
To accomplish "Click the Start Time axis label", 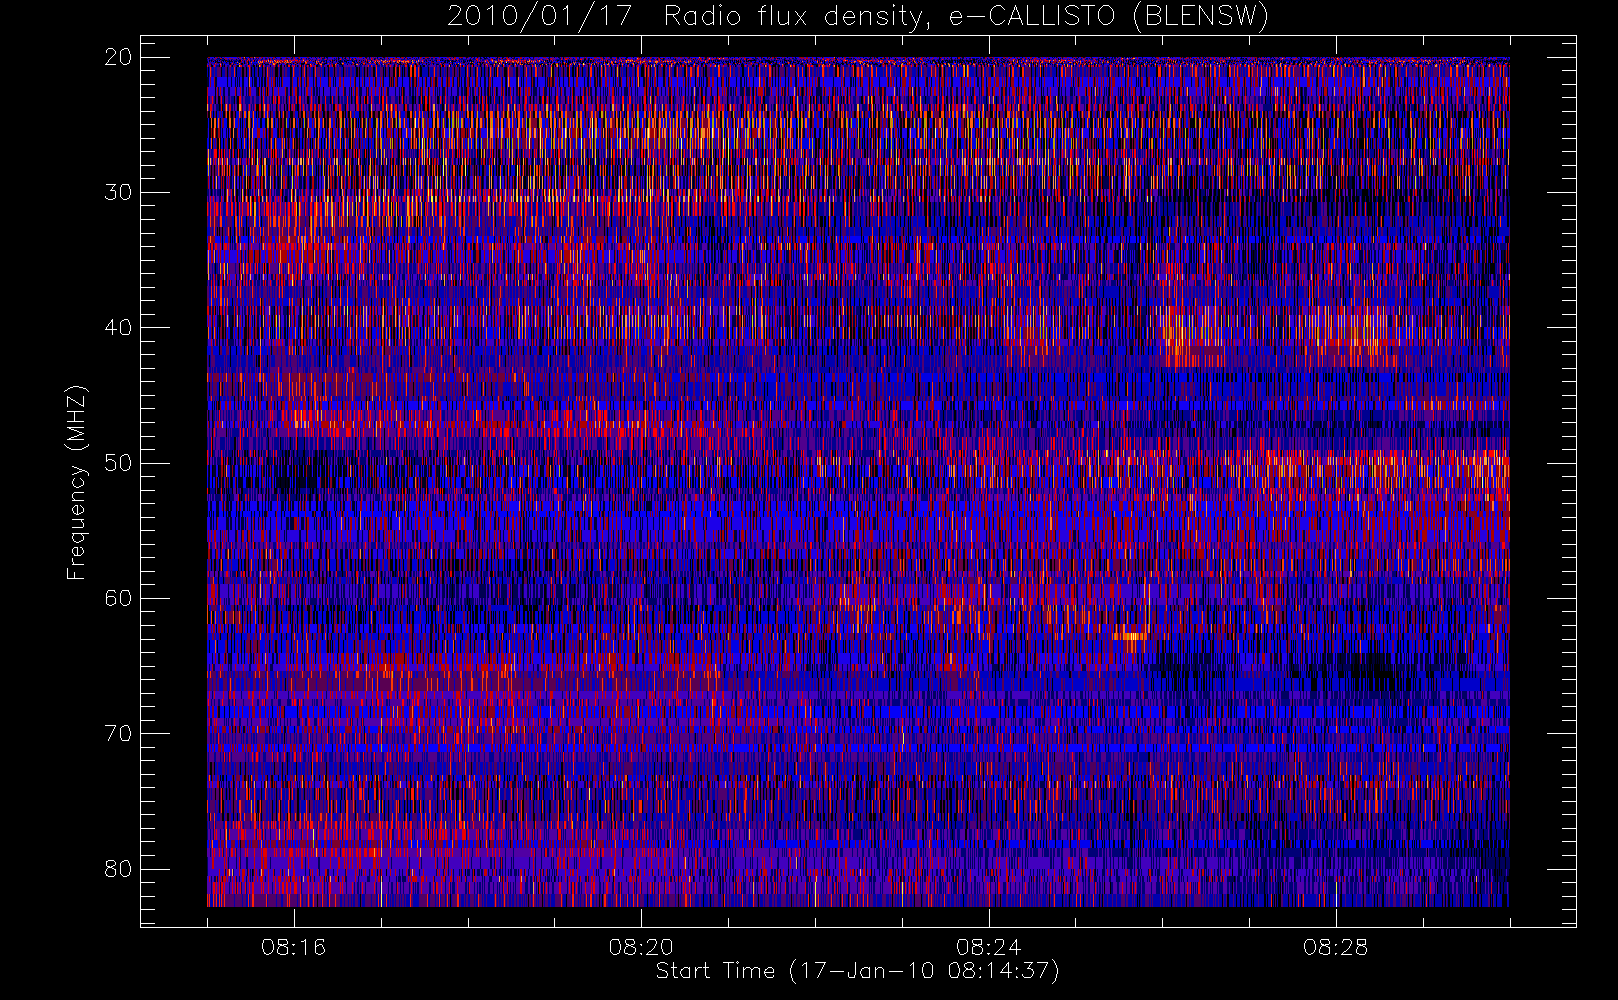I will click(x=858, y=971).
